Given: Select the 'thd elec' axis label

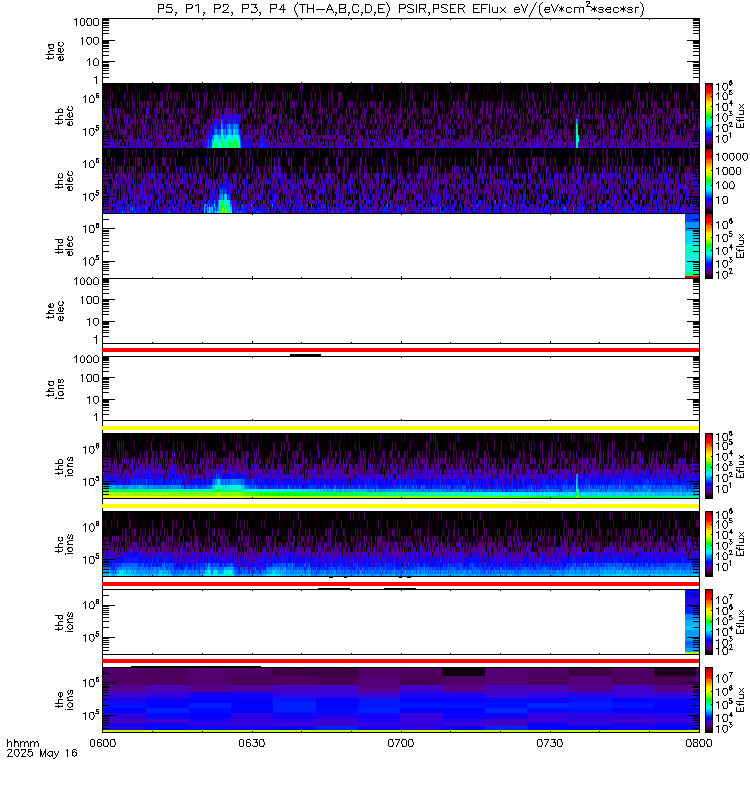Looking at the screenshot, I should [x=64, y=246].
